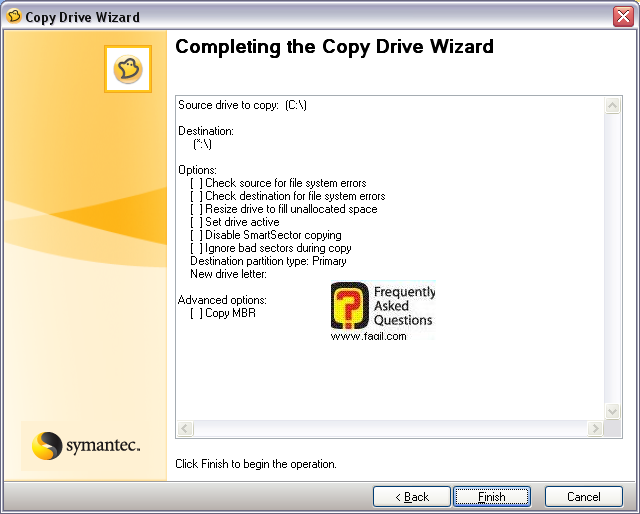The height and width of the screenshot is (514, 640).
Task: Click the horizontal scrollbar's left arrow
Action: point(185,429)
